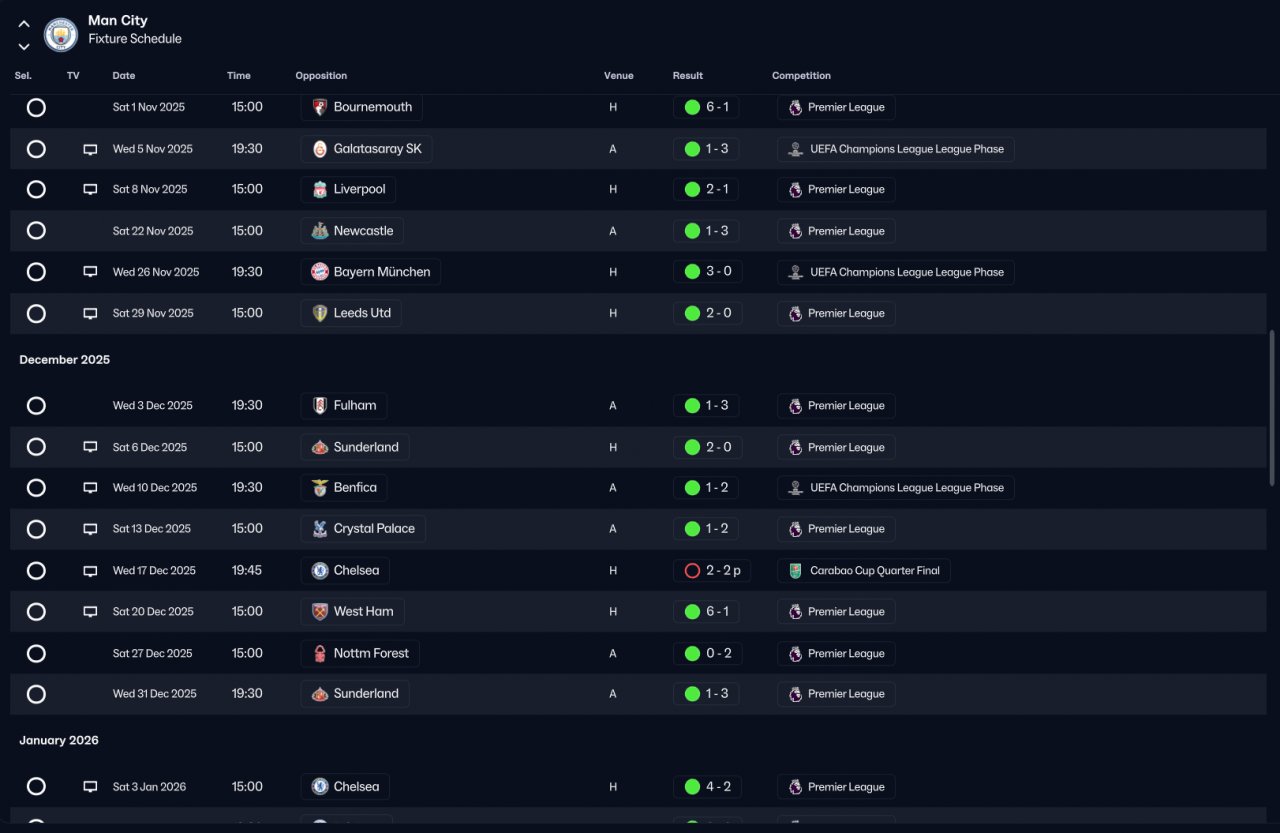The height and width of the screenshot is (833, 1280).
Task: Go to next club with down chevron
Action: pos(24,47)
